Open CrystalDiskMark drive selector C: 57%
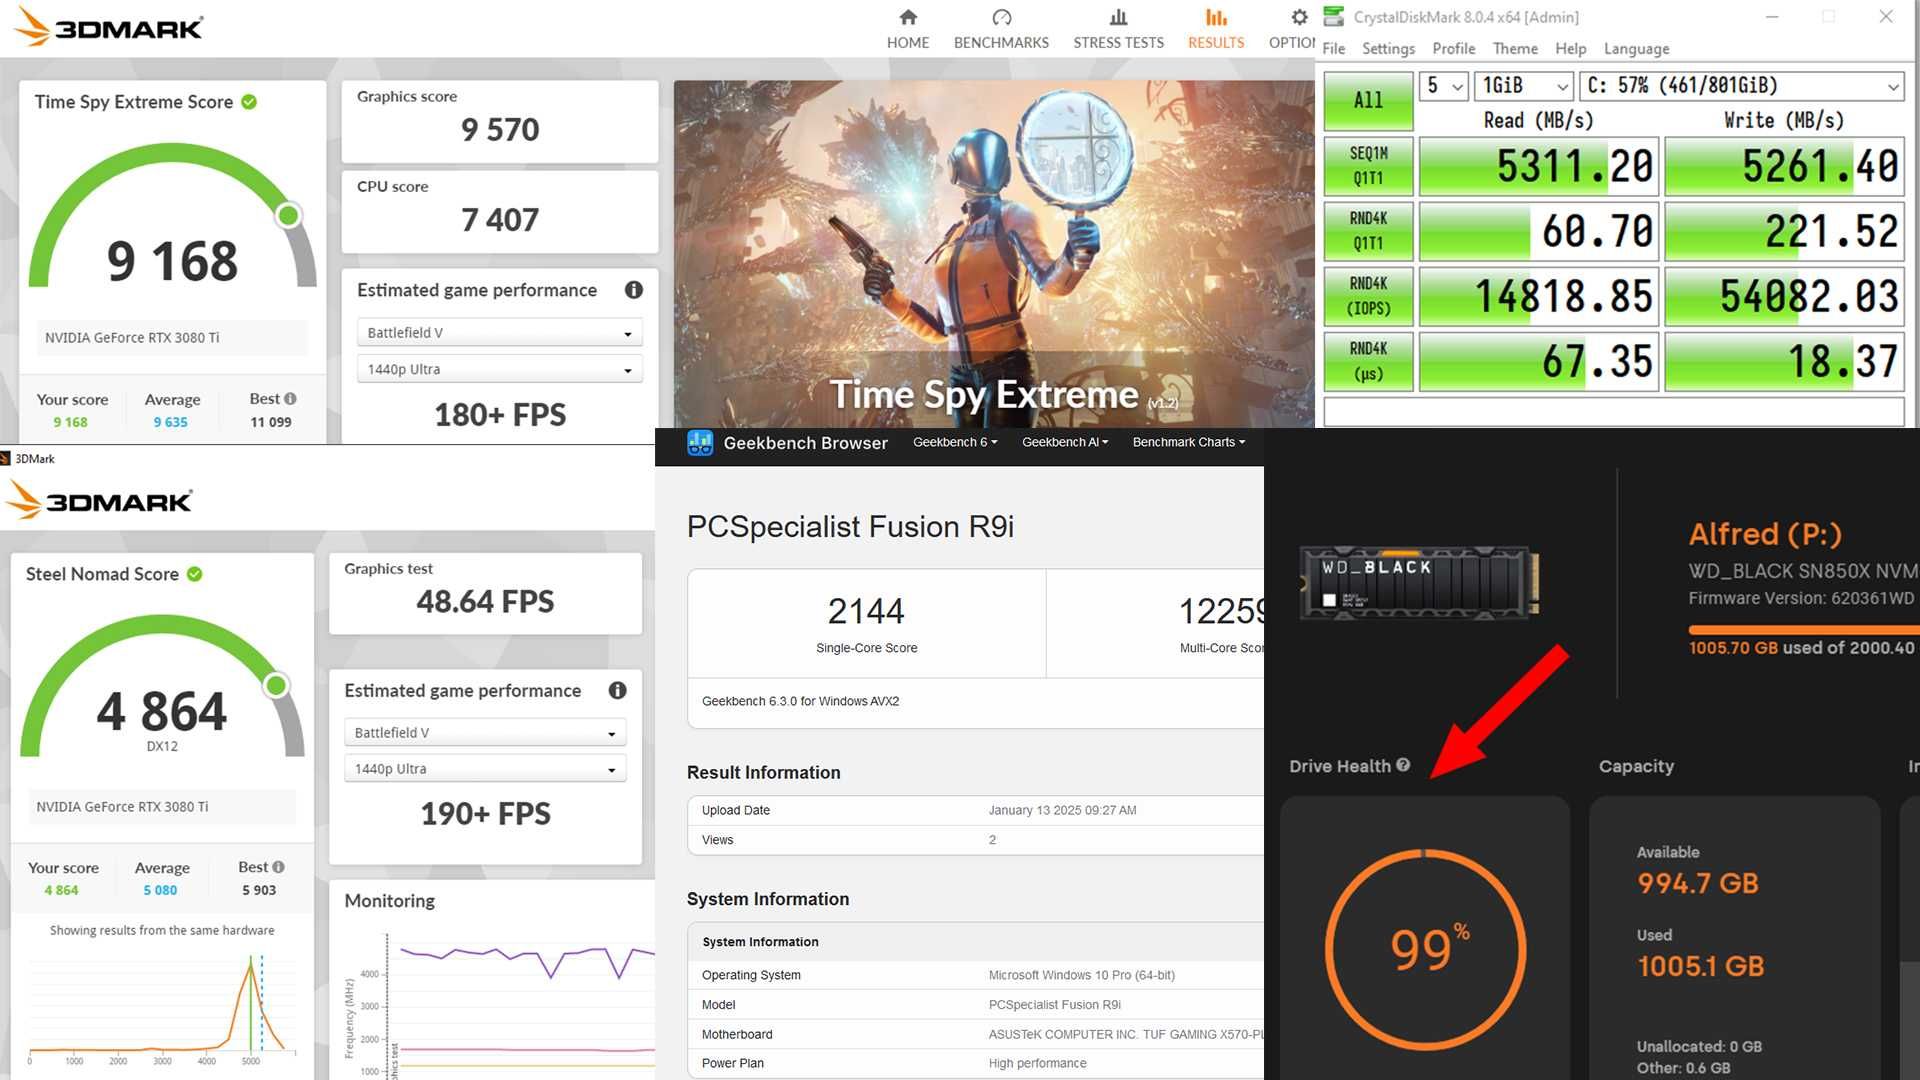Viewport: 1920px width, 1080px height. (1742, 86)
